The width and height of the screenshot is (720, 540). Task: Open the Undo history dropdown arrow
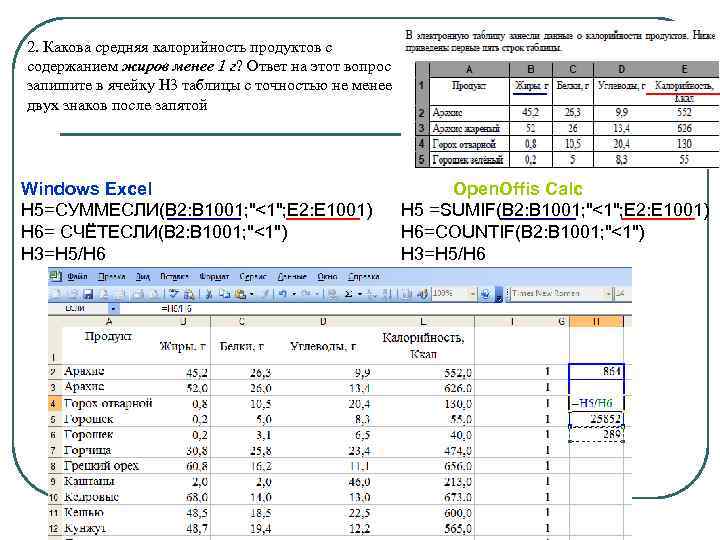pos(294,294)
